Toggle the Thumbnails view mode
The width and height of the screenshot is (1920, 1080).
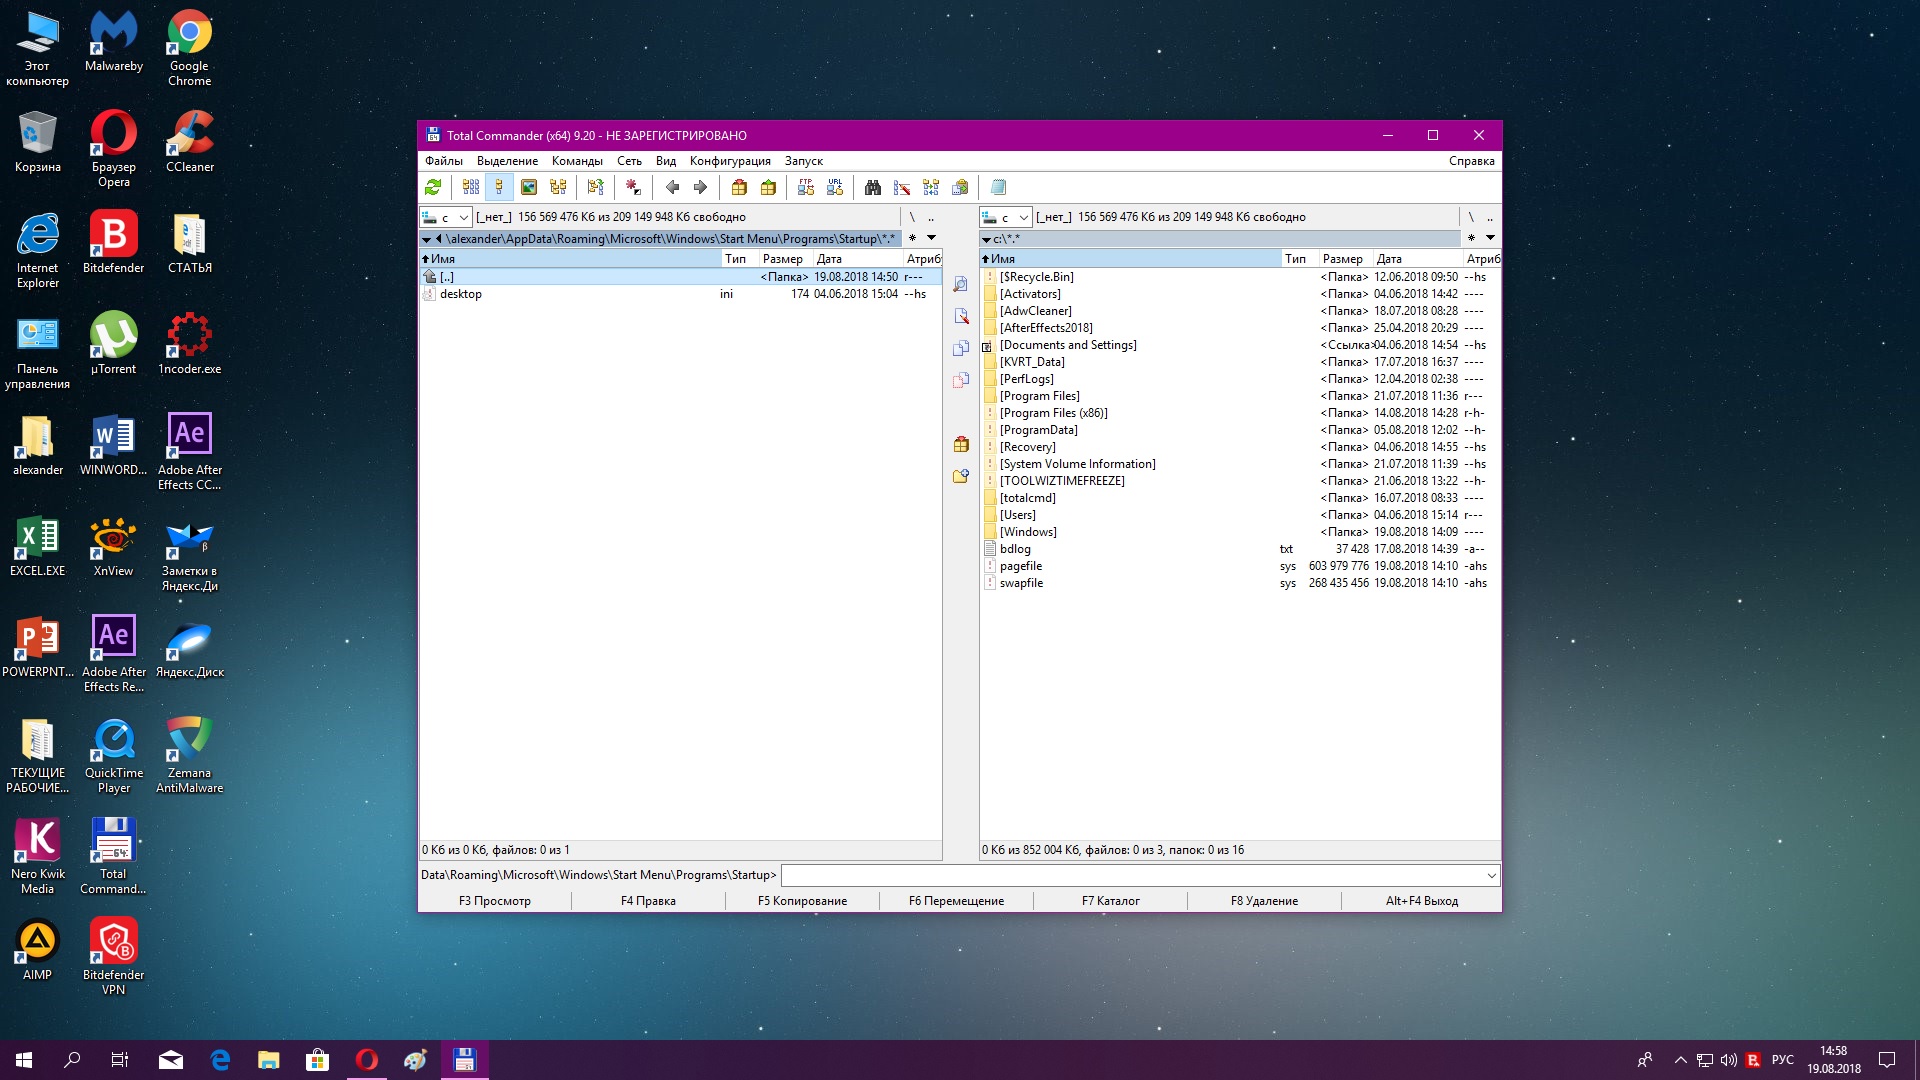point(529,187)
